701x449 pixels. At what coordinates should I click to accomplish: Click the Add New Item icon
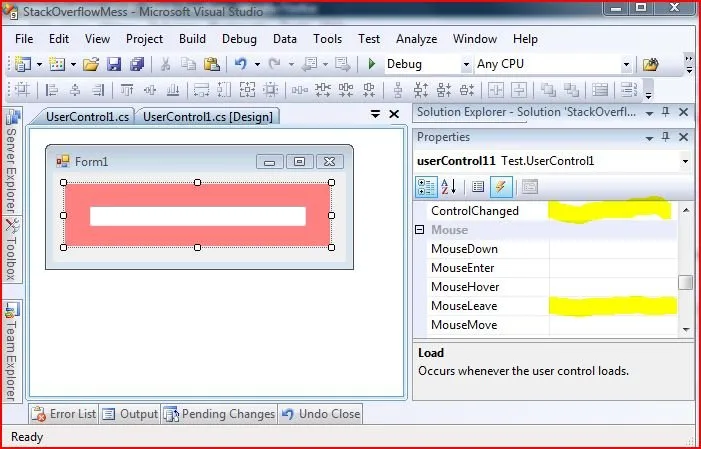pos(57,64)
